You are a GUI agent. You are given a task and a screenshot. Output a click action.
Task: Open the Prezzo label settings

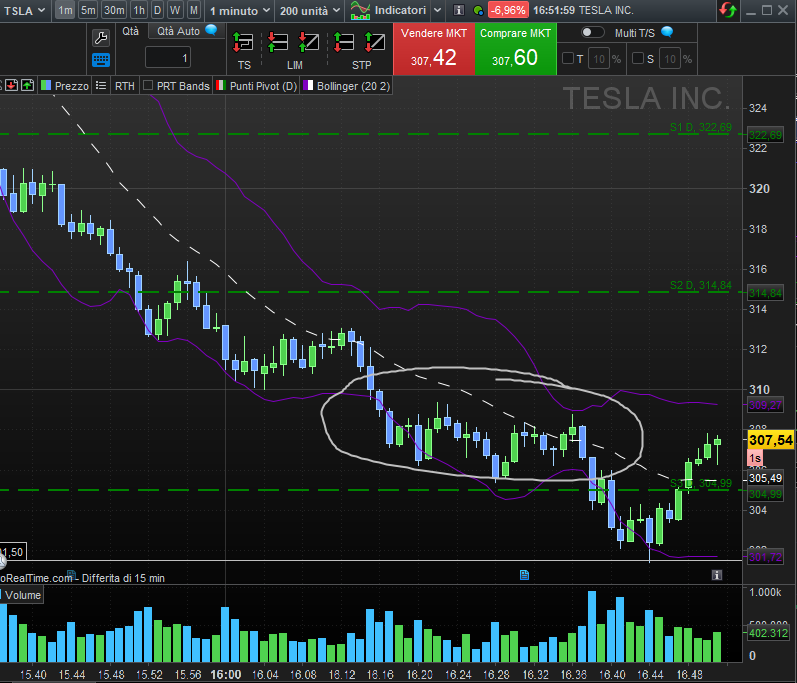(x=72, y=86)
